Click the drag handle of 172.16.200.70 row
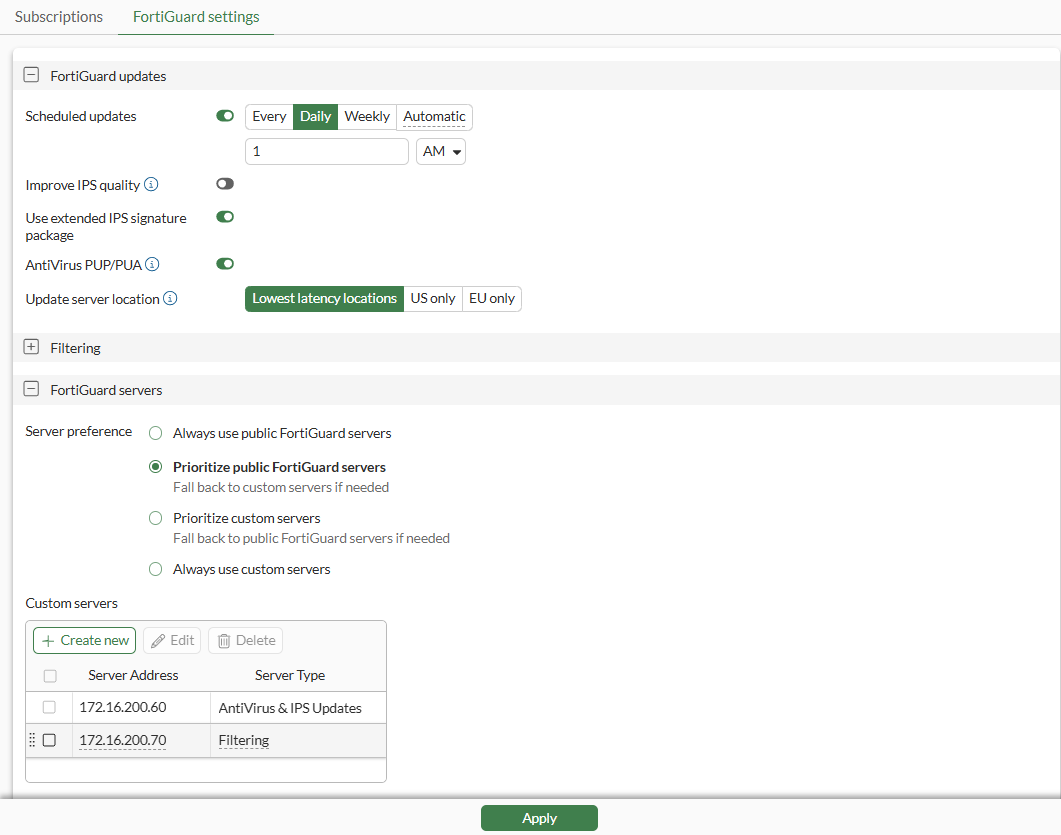This screenshot has height=835, width=1061. tap(32, 740)
